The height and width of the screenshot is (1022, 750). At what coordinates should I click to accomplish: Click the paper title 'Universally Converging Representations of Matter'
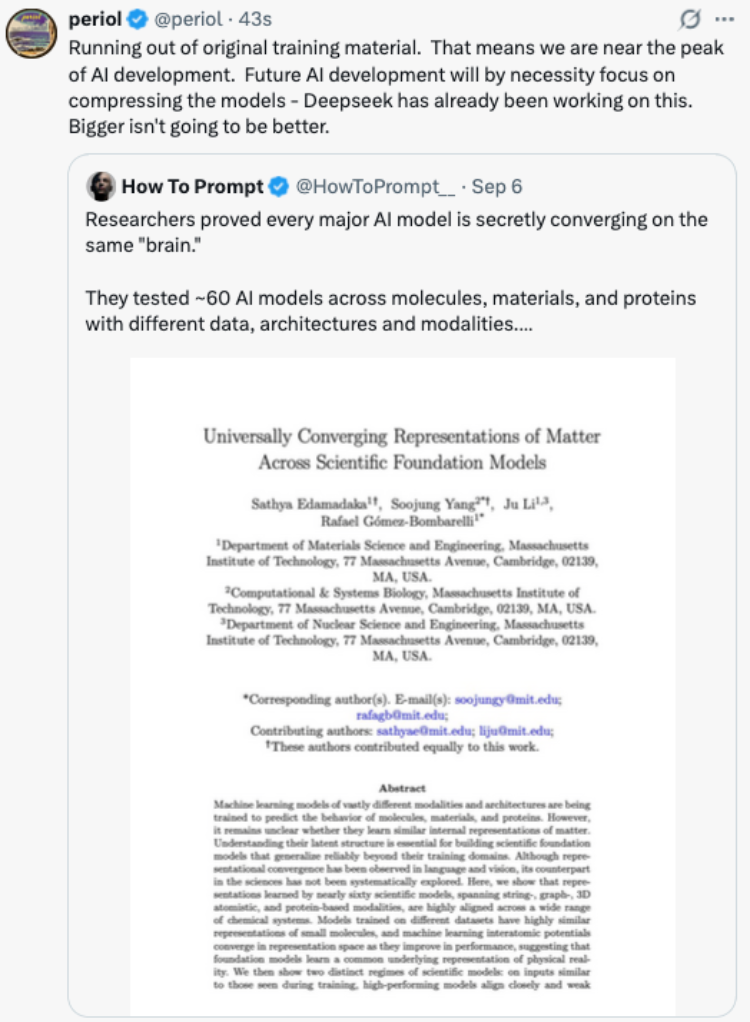402,436
